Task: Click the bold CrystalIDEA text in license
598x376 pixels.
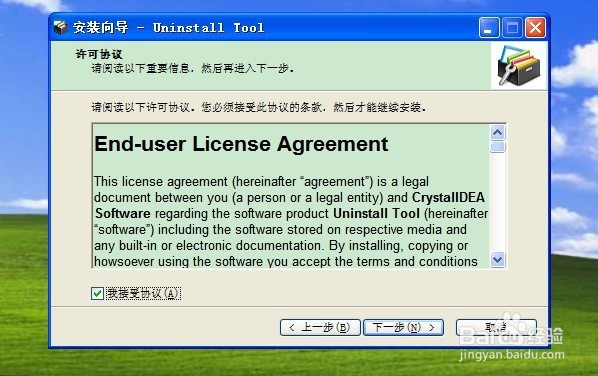Action: 448,198
